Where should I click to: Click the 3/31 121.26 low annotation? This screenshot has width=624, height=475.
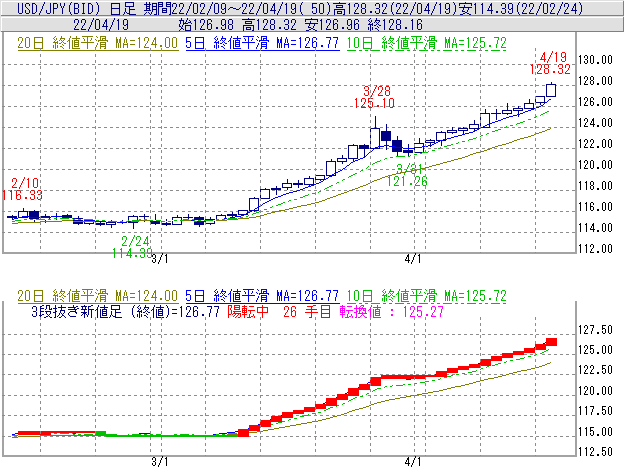pyautogui.click(x=408, y=175)
